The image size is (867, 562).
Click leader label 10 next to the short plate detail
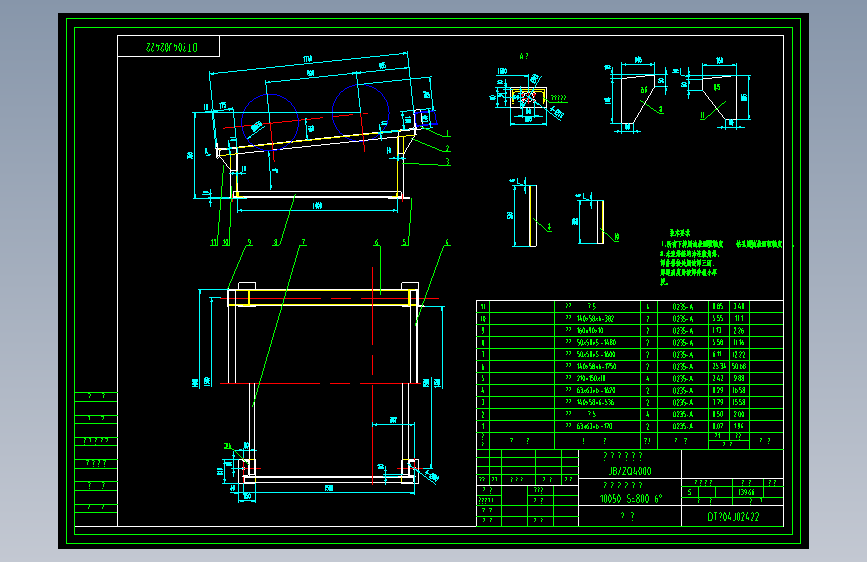point(616,237)
